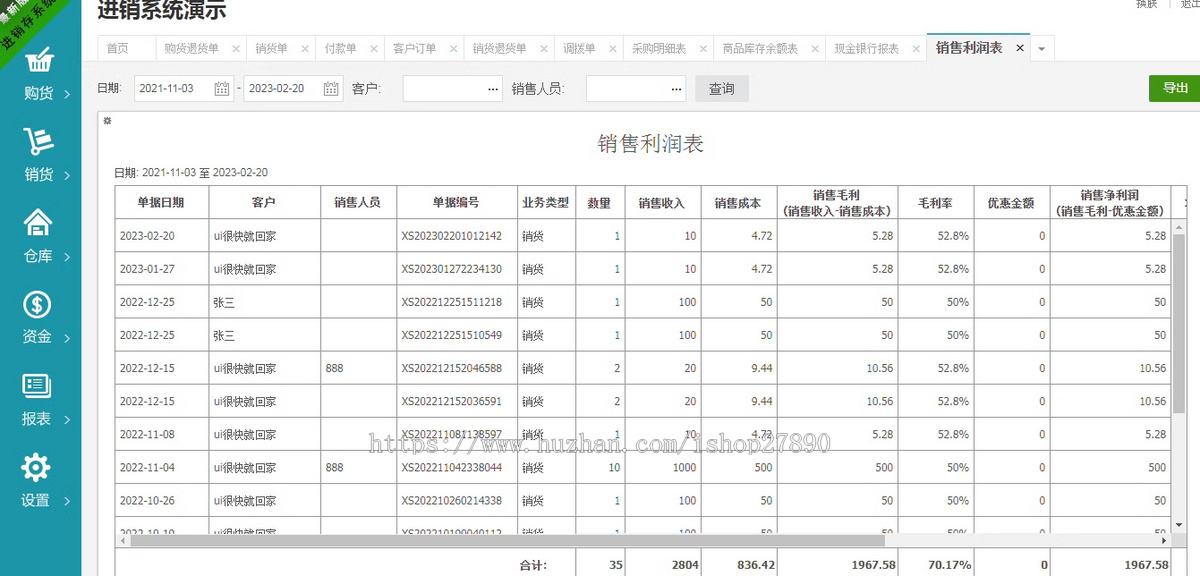Viewport: 1200px width, 576px height.
Task: Click order number XS202210260214338
Action: pyautogui.click(x=452, y=500)
